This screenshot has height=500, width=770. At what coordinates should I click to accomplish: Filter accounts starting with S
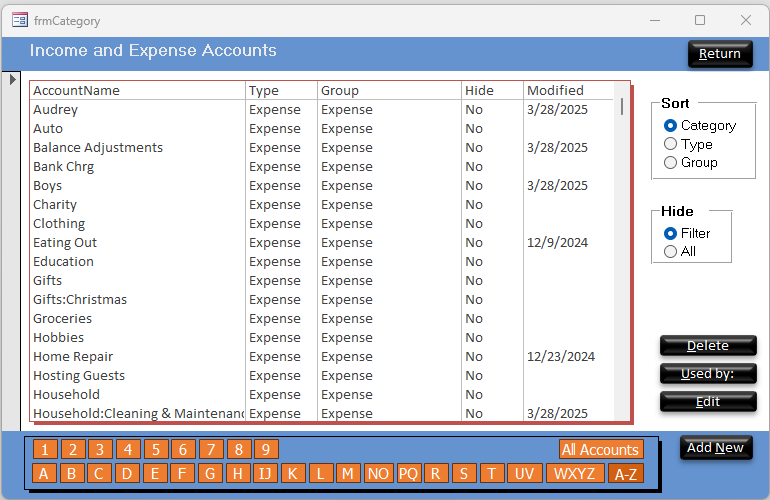(x=464, y=474)
